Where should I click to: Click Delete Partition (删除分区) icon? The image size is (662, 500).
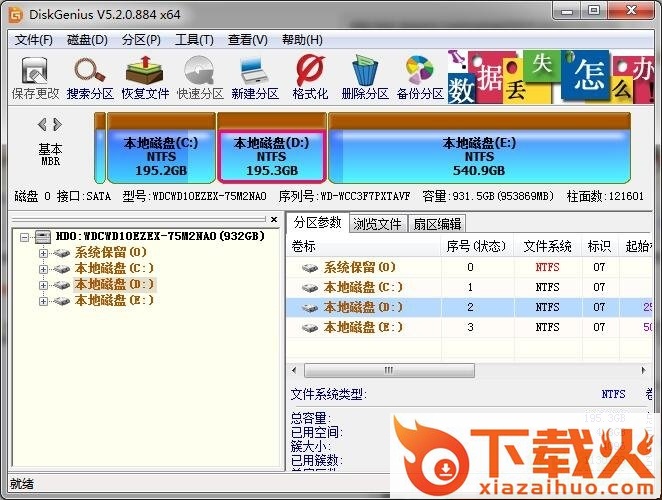[365, 78]
